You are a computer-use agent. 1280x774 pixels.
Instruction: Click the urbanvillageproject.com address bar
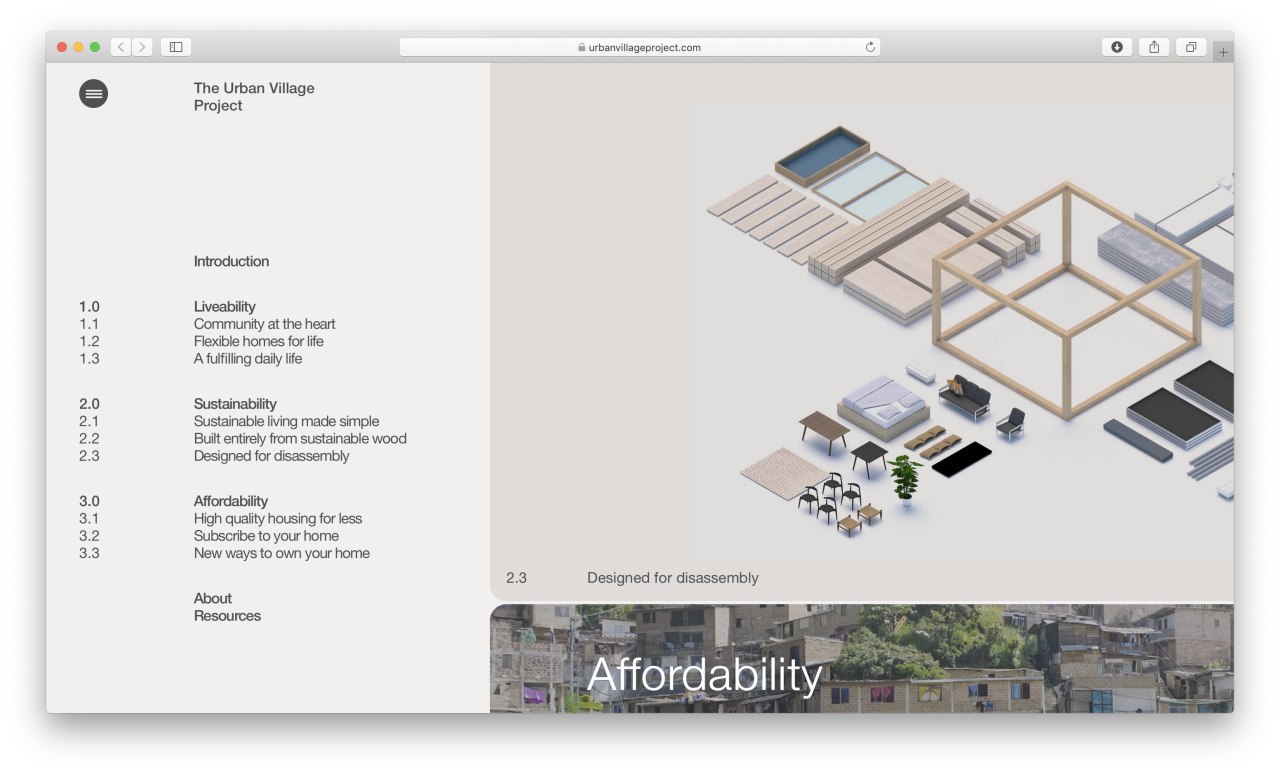[640, 47]
